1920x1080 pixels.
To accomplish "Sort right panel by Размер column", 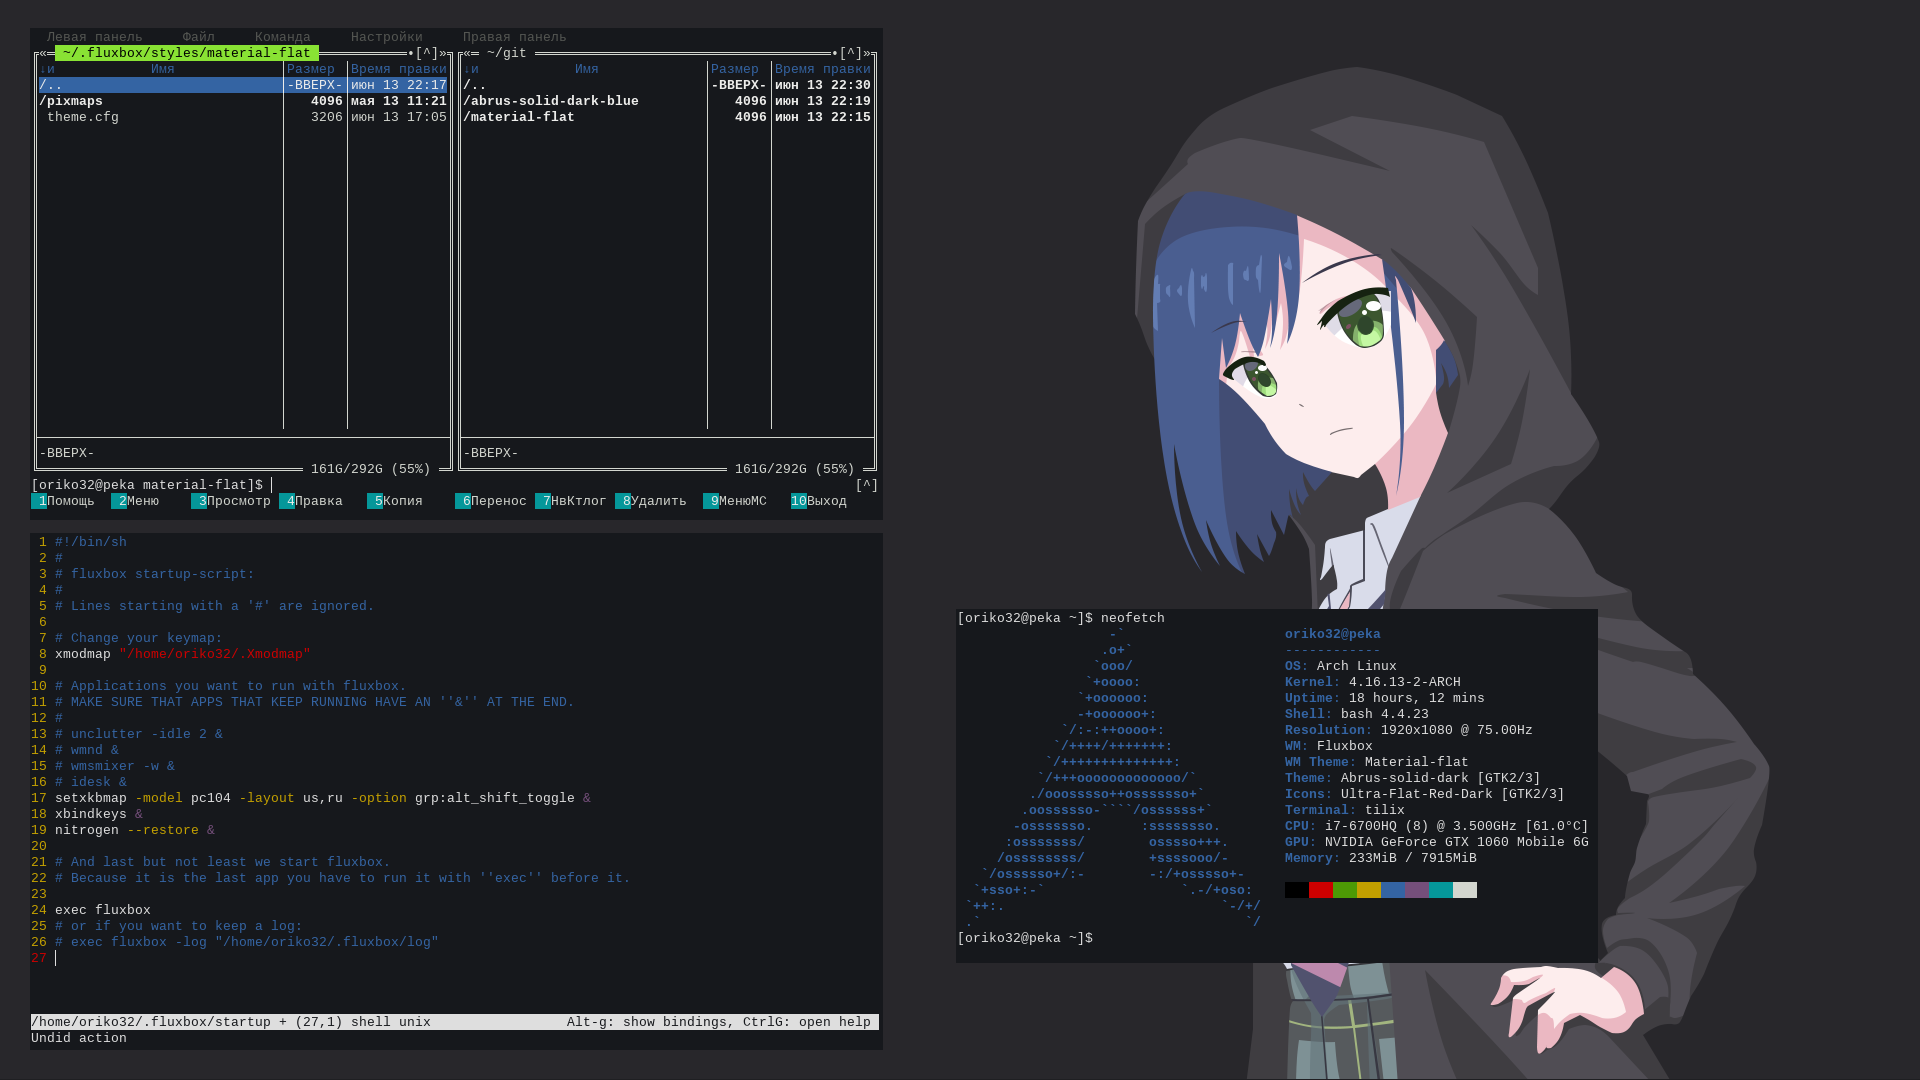I will [735, 69].
